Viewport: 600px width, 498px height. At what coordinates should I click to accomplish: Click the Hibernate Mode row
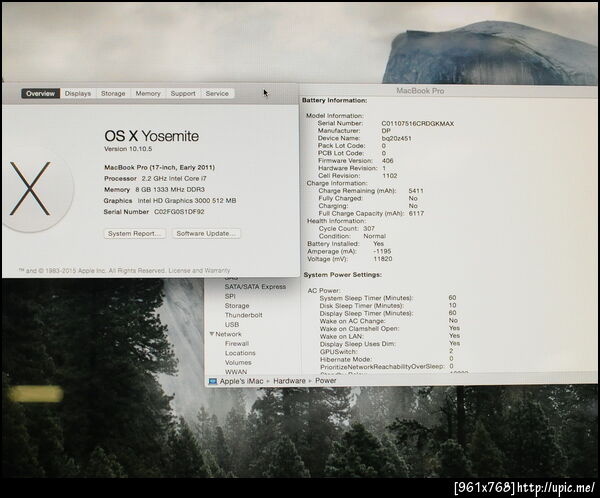pos(387,359)
